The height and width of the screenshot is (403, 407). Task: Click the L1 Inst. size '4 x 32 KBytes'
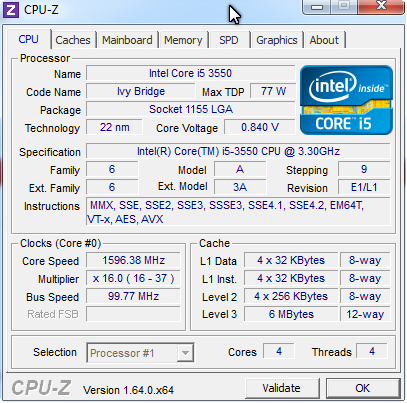291,278
